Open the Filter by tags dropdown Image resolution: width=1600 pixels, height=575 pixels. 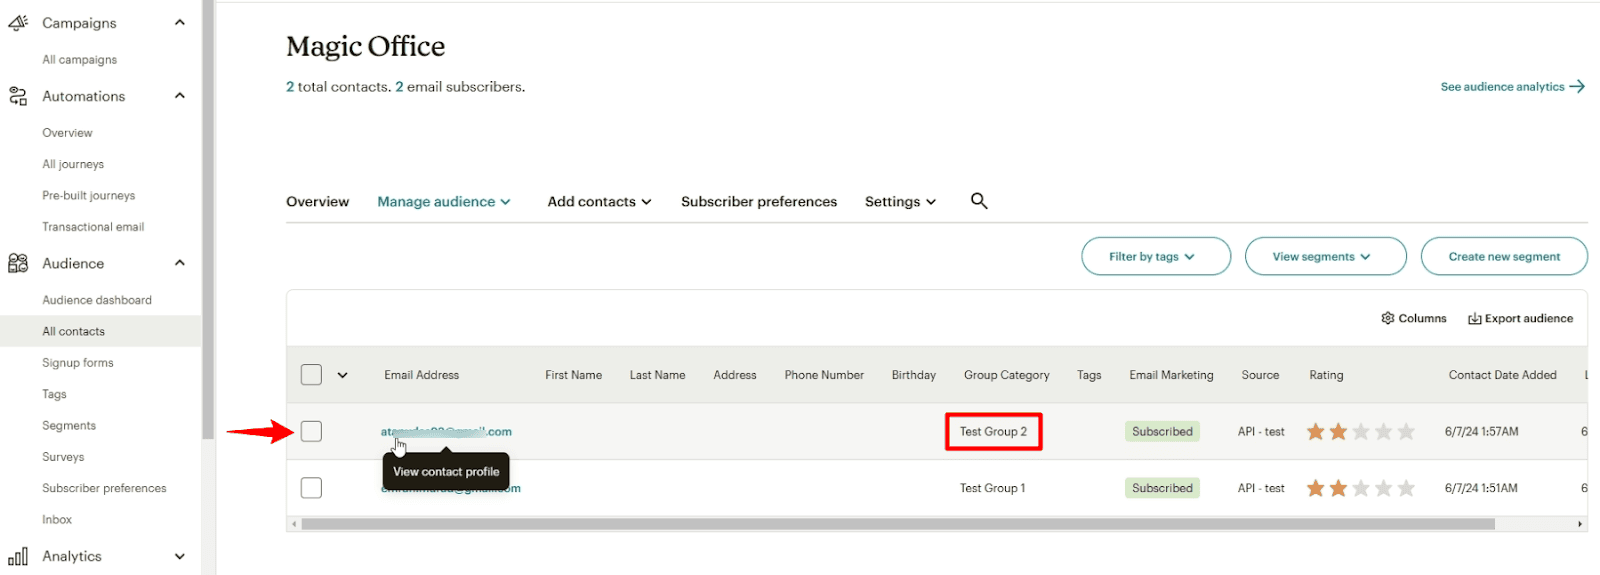1156,256
